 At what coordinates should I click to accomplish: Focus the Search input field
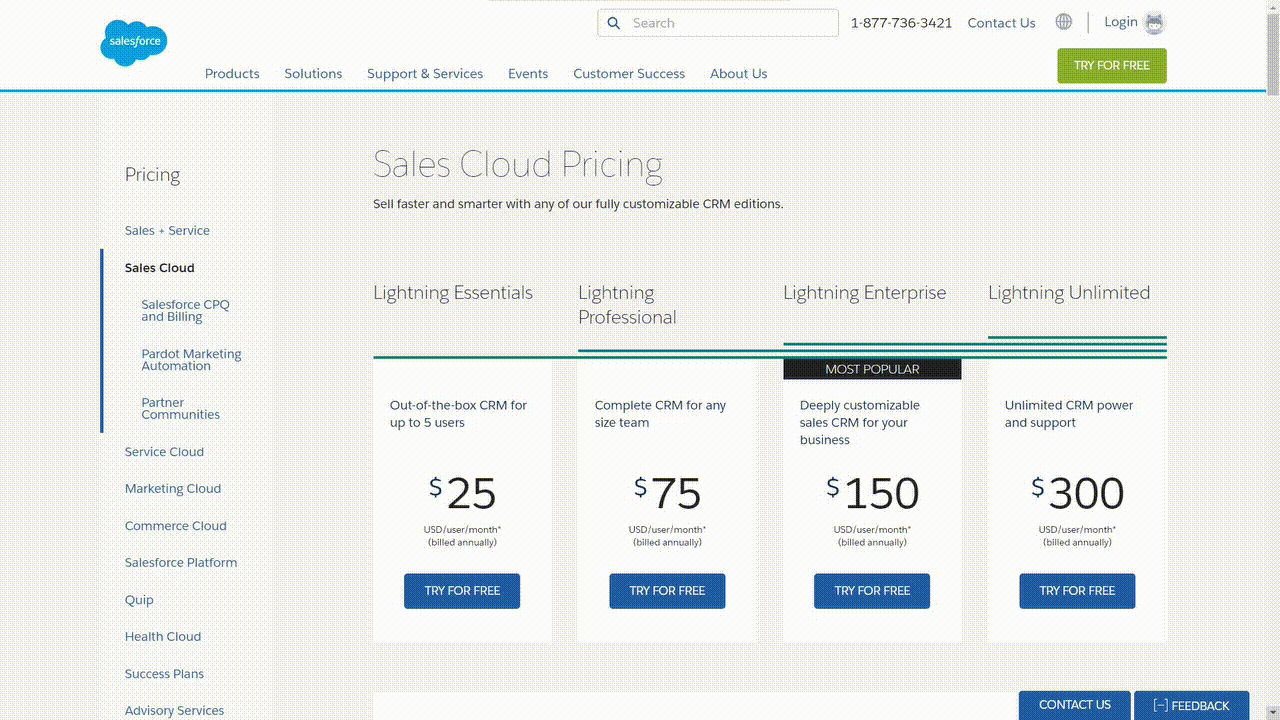click(718, 23)
